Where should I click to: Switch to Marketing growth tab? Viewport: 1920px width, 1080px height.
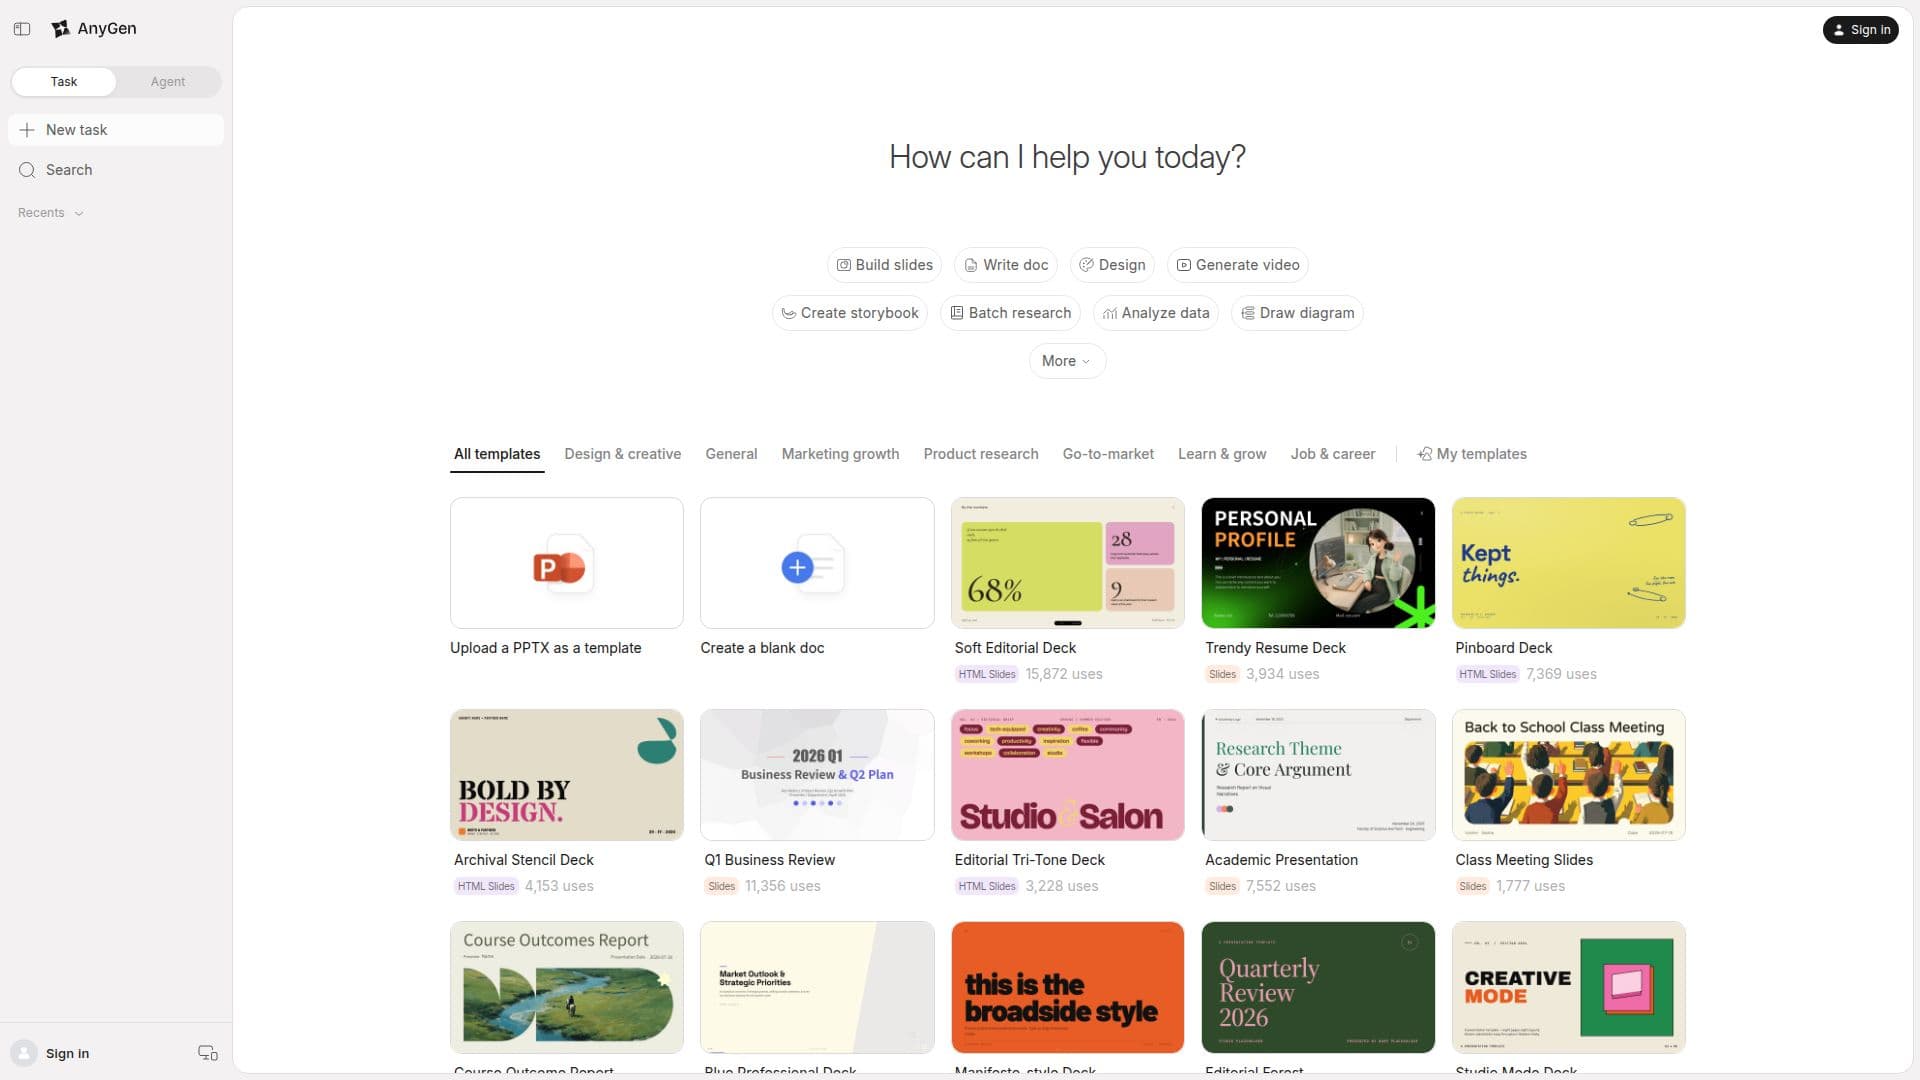tap(840, 454)
